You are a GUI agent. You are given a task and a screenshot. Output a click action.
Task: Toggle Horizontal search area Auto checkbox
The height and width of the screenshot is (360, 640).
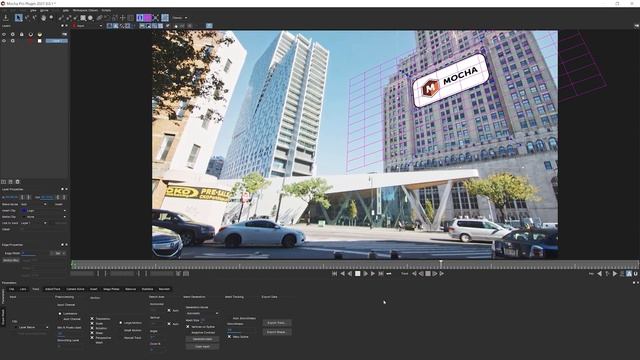(169, 310)
